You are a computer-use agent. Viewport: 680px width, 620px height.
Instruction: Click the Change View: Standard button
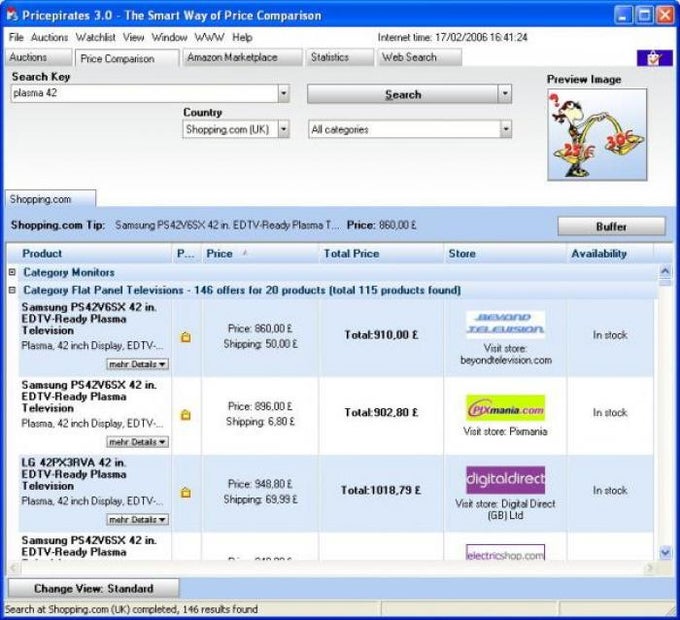tap(93, 588)
